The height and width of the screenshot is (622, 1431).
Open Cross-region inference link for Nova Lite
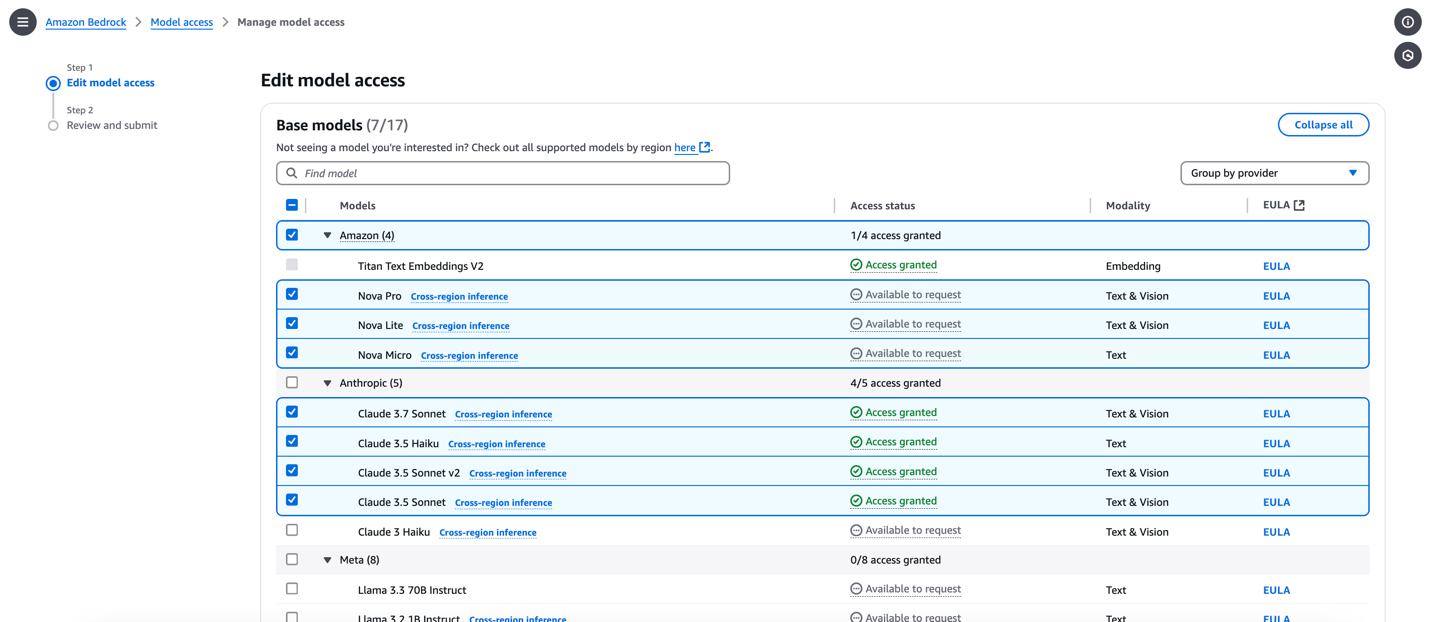point(461,326)
